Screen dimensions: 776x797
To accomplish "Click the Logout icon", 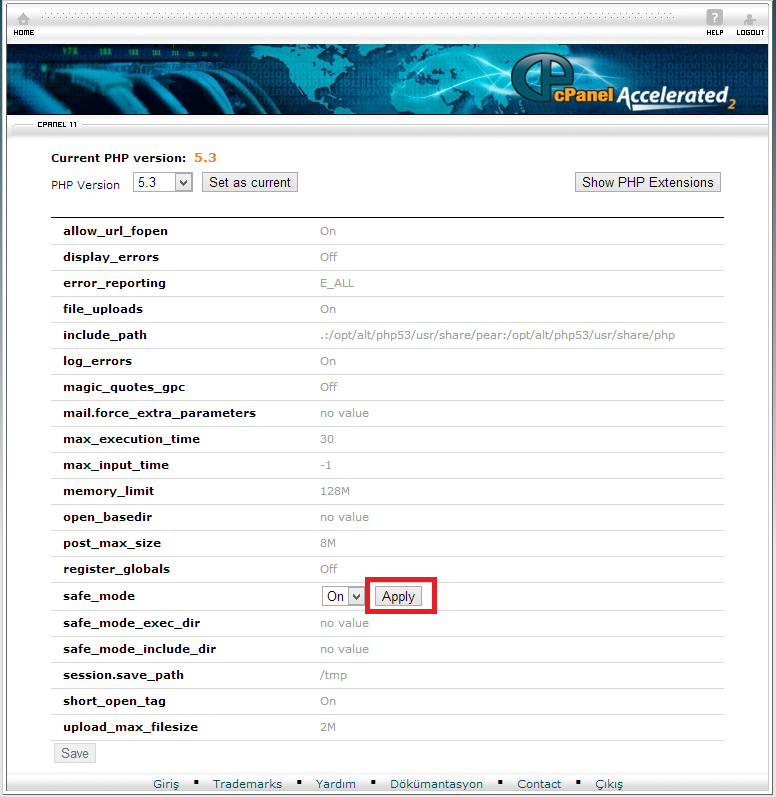I will [x=749, y=21].
